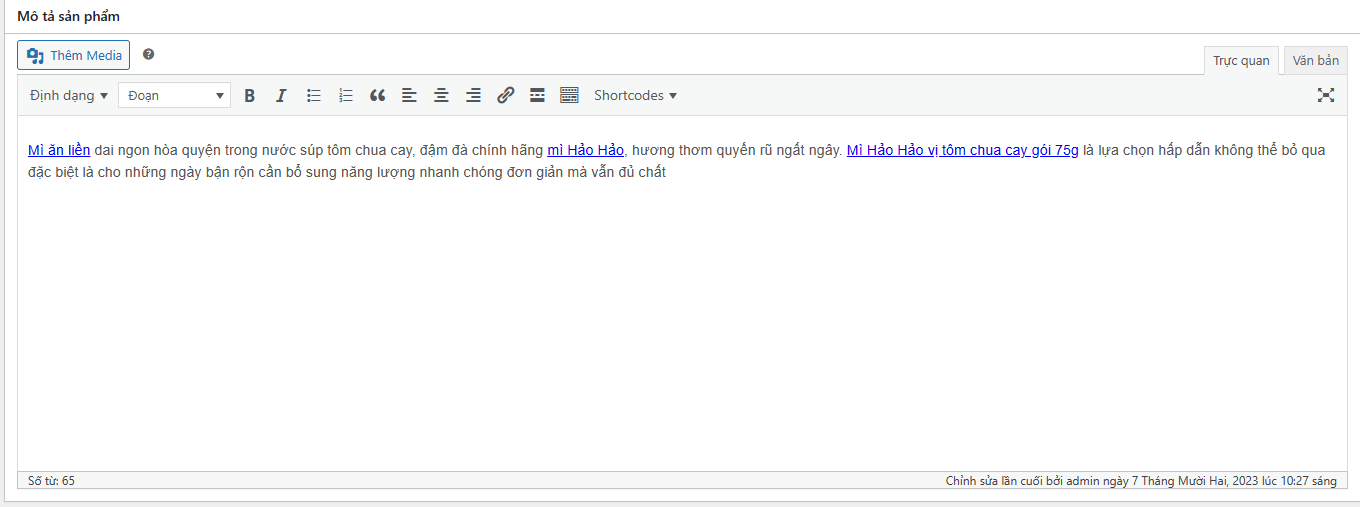The height and width of the screenshot is (507, 1360).
Task: Insert Read More tag icon
Action: click(x=537, y=95)
